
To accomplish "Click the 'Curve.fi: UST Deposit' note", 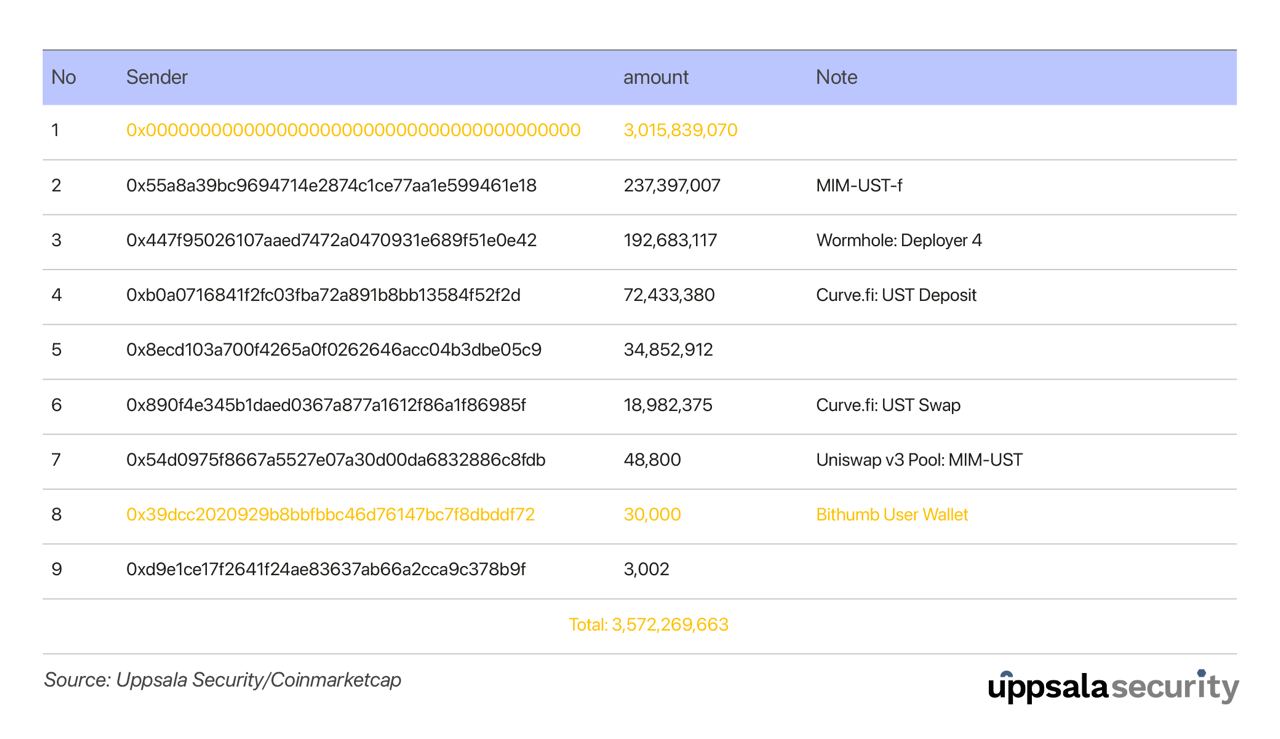I will point(896,295).
